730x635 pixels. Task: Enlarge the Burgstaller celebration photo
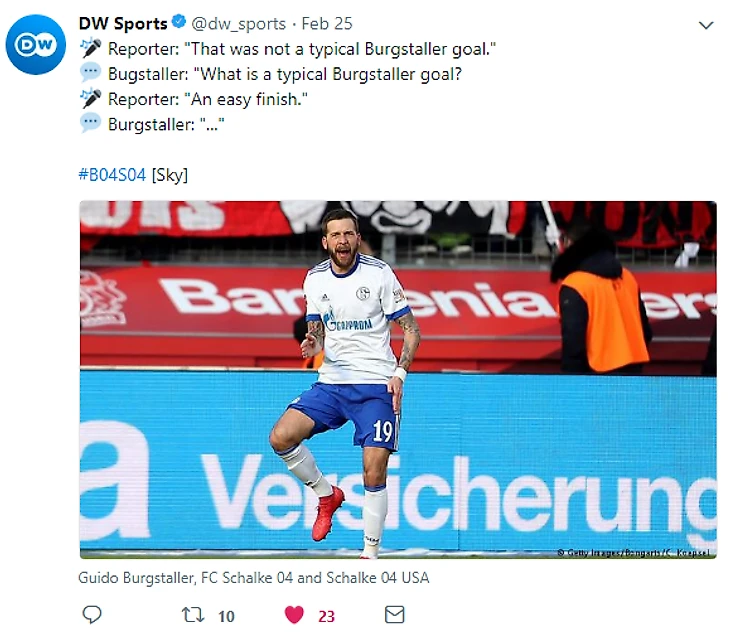tap(398, 379)
